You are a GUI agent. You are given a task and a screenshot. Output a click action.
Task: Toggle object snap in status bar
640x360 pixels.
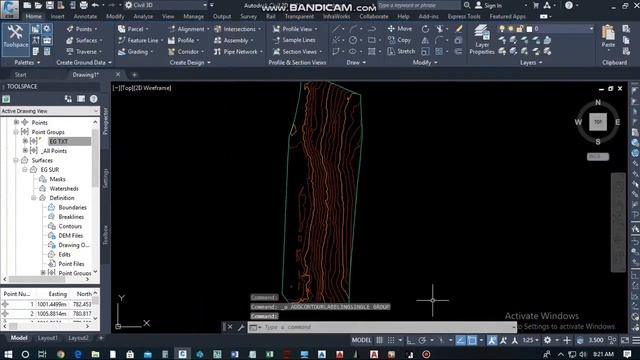[472, 340]
